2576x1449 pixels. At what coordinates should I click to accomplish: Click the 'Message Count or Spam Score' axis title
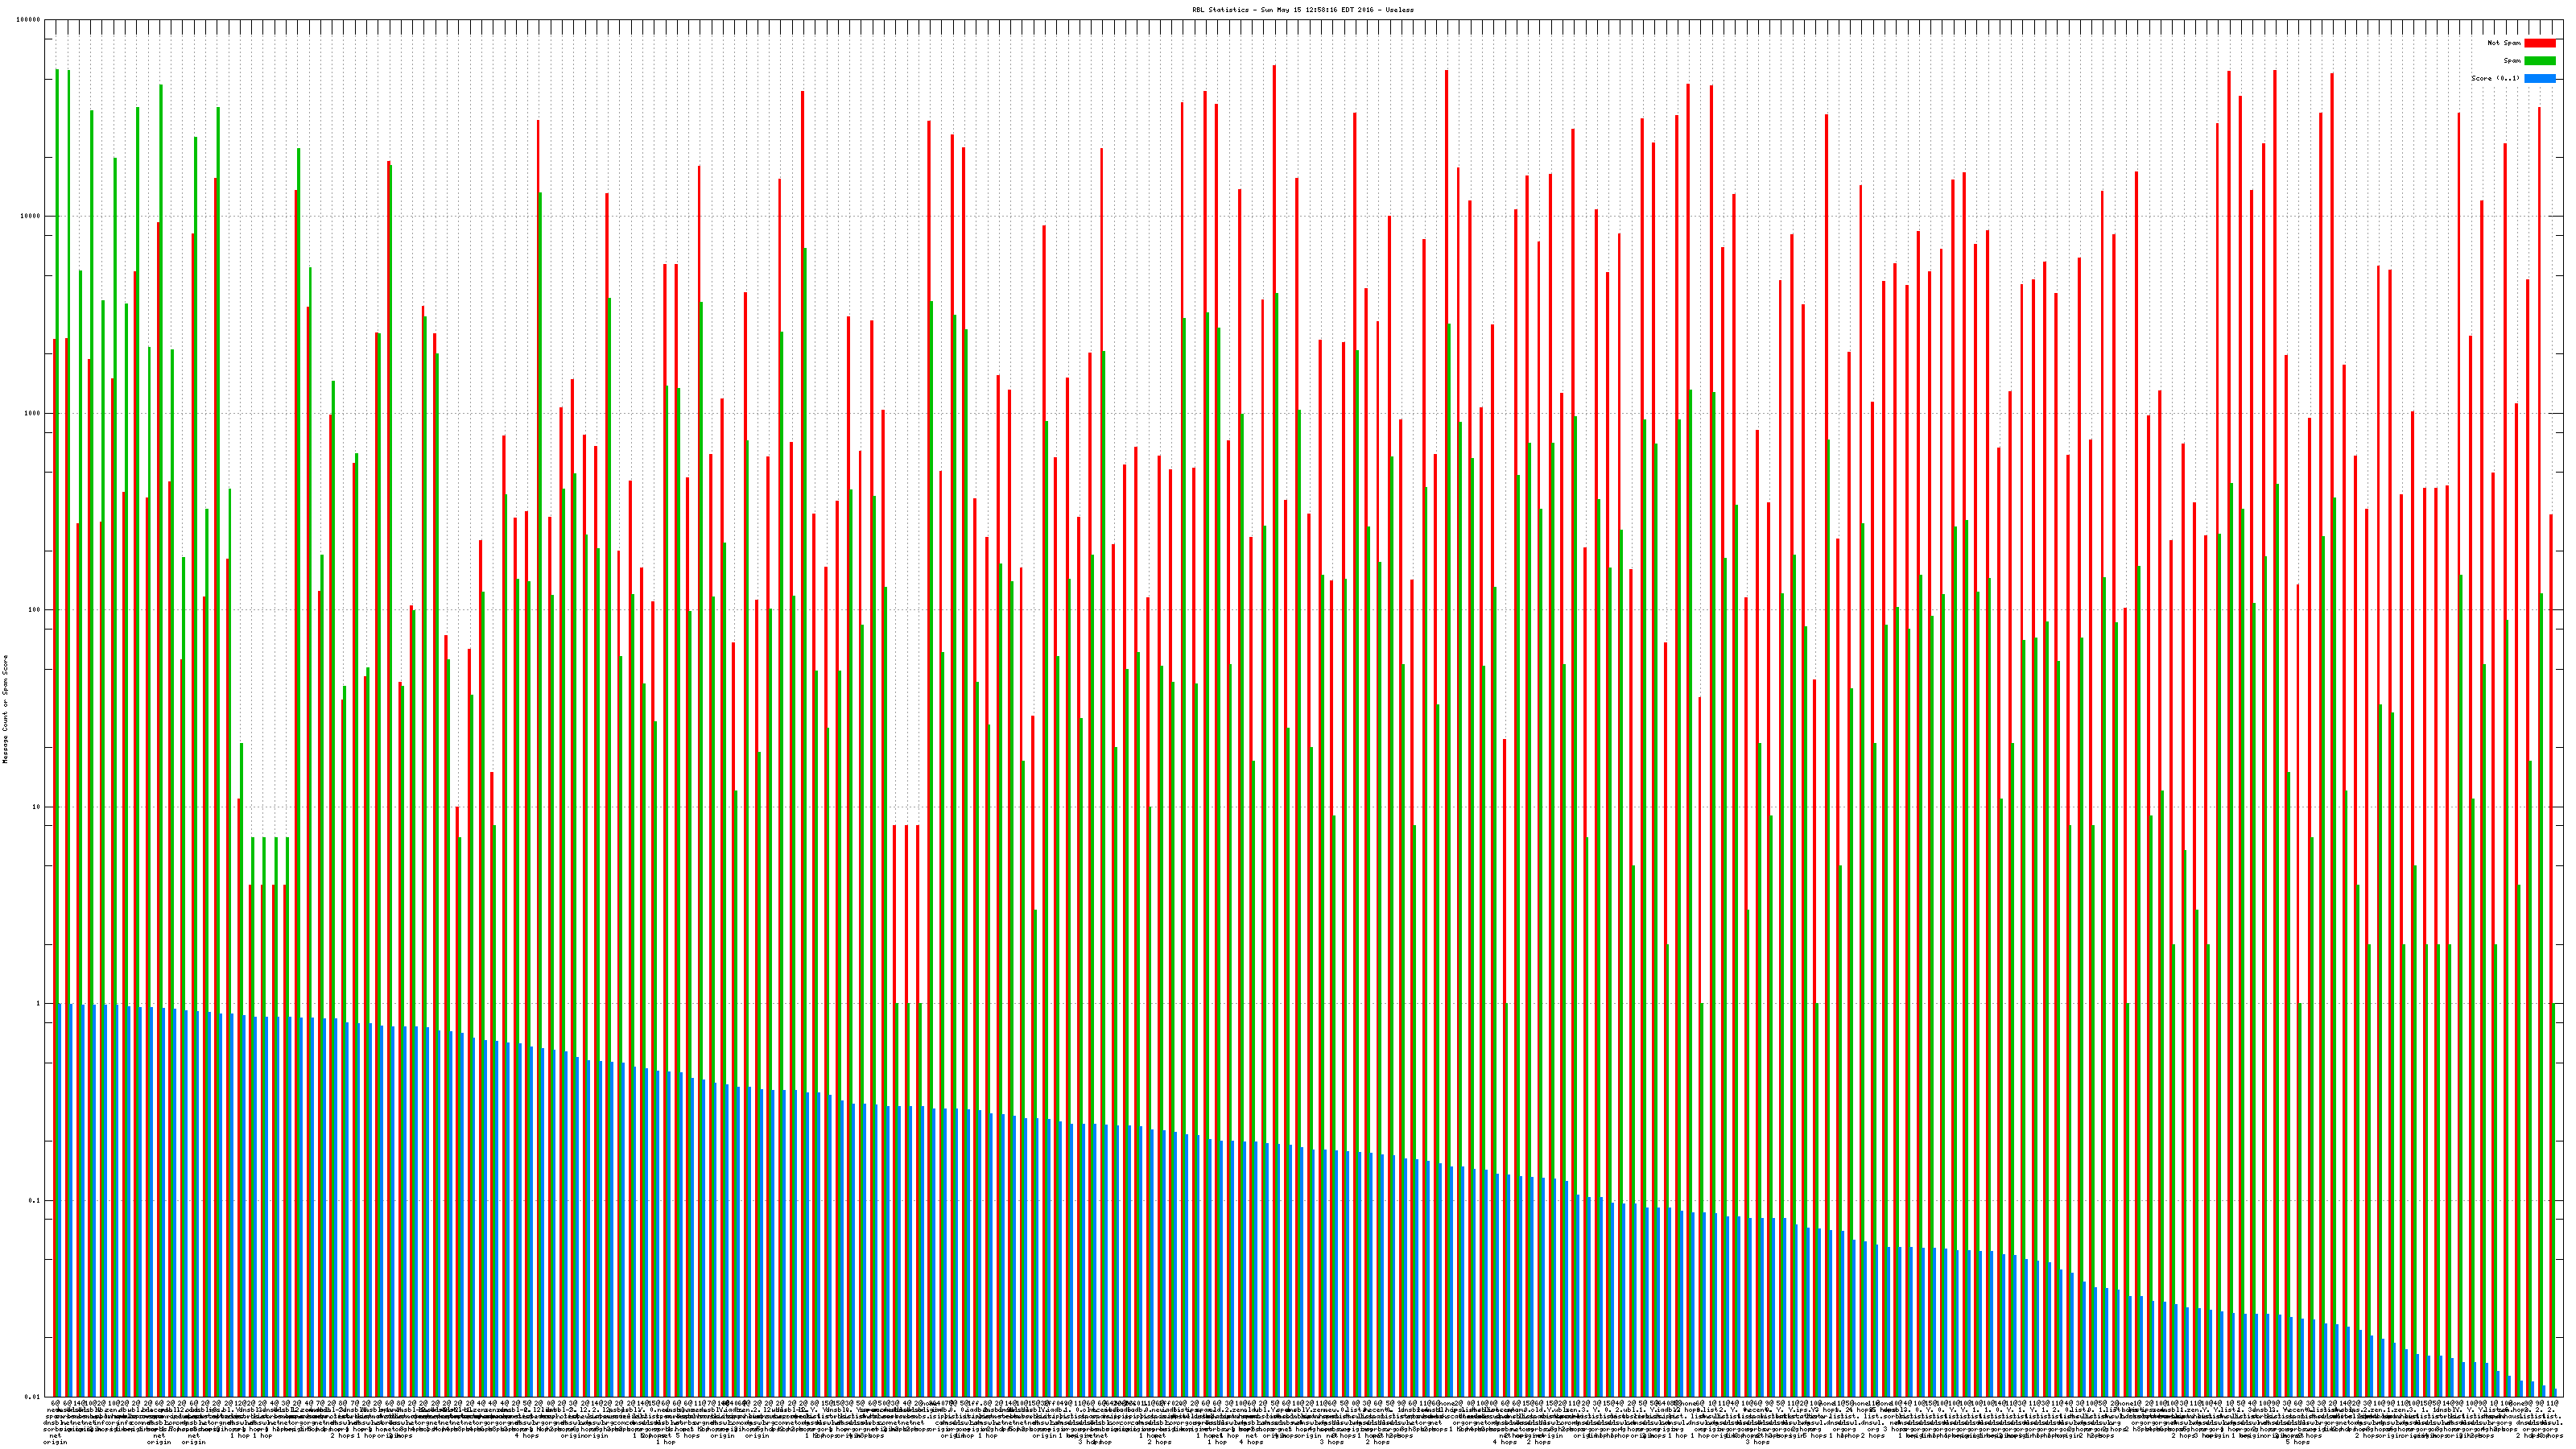[5, 709]
